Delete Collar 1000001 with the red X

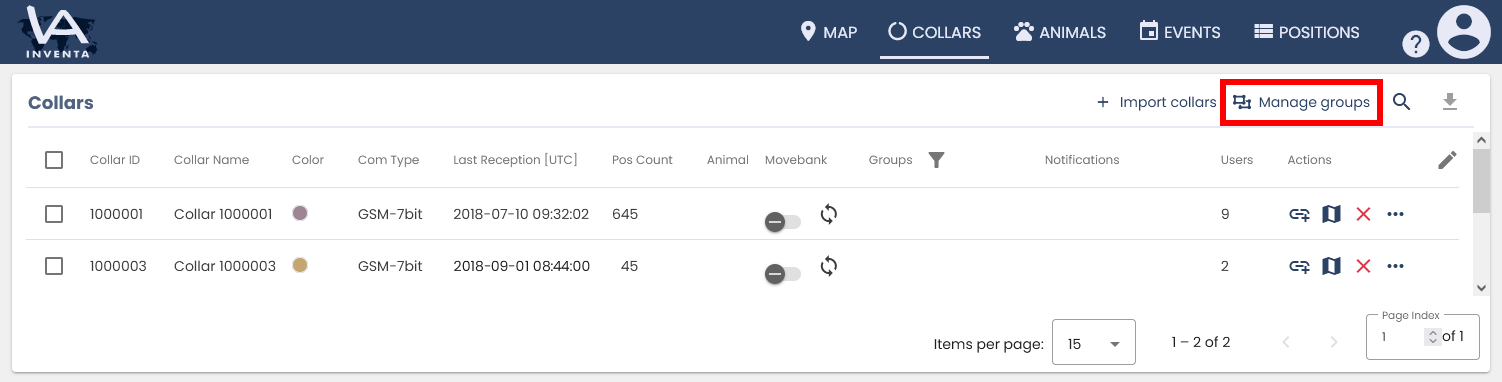[x=1363, y=214]
